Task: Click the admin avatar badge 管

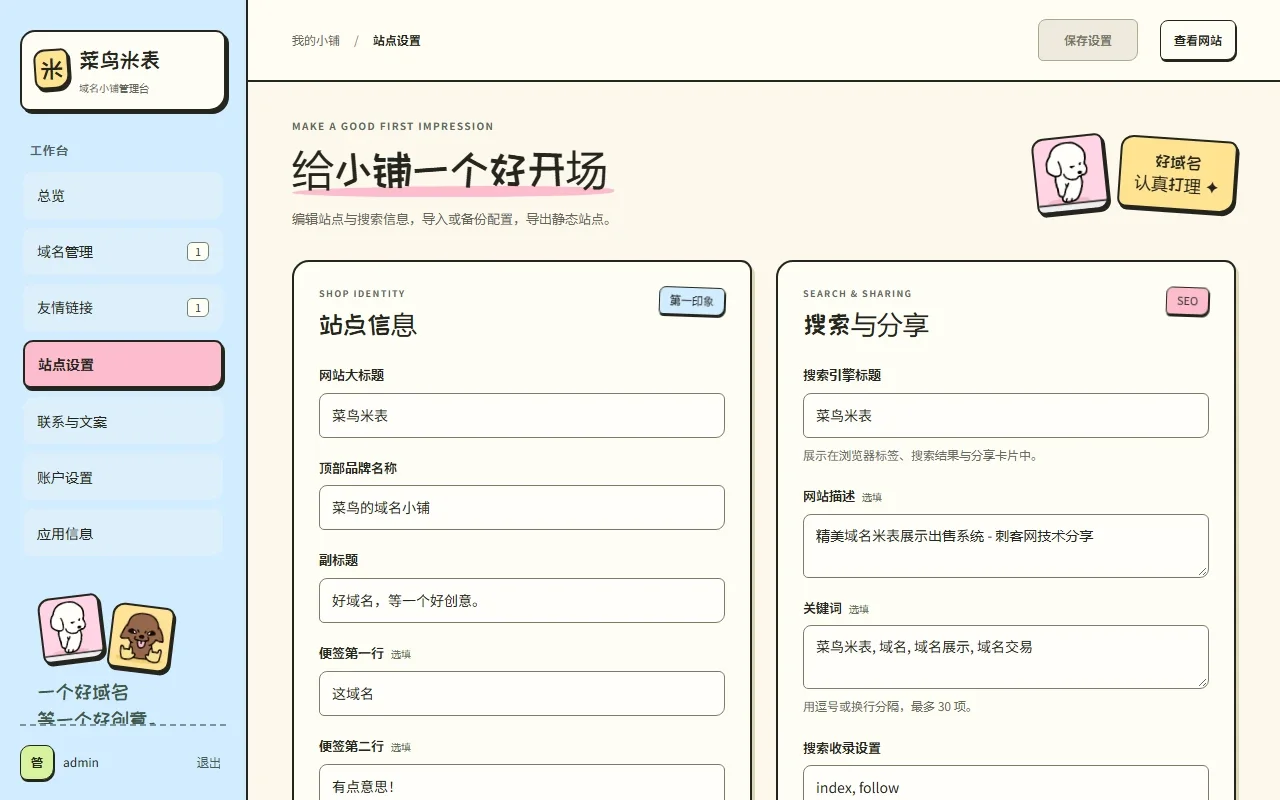Action: tap(37, 762)
